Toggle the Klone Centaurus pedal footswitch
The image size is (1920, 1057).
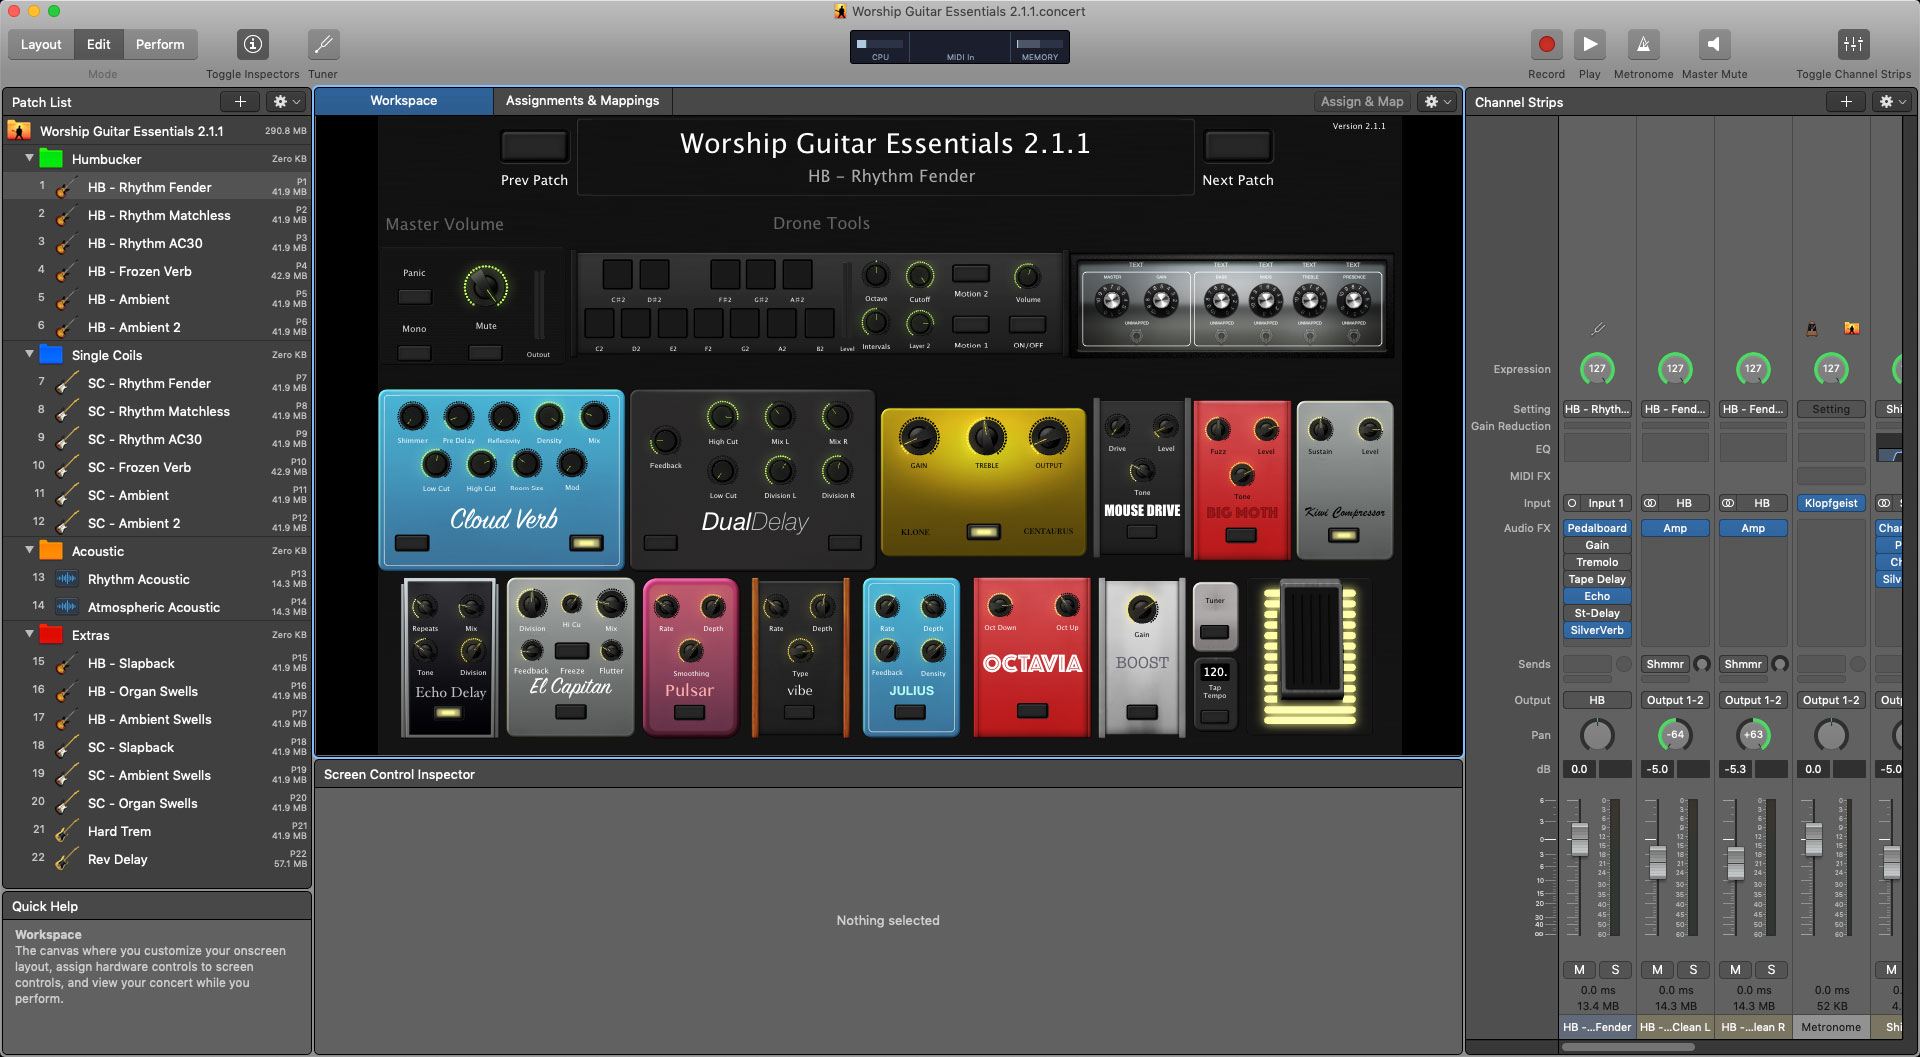[x=983, y=532]
